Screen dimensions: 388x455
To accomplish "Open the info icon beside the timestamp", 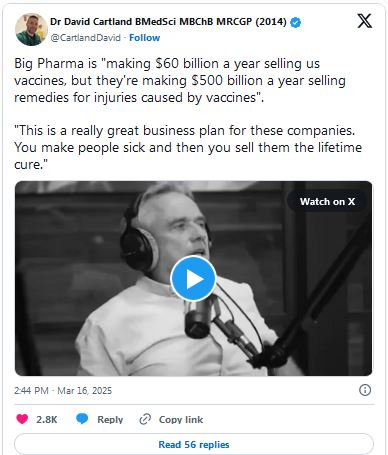I will [x=365, y=390].
